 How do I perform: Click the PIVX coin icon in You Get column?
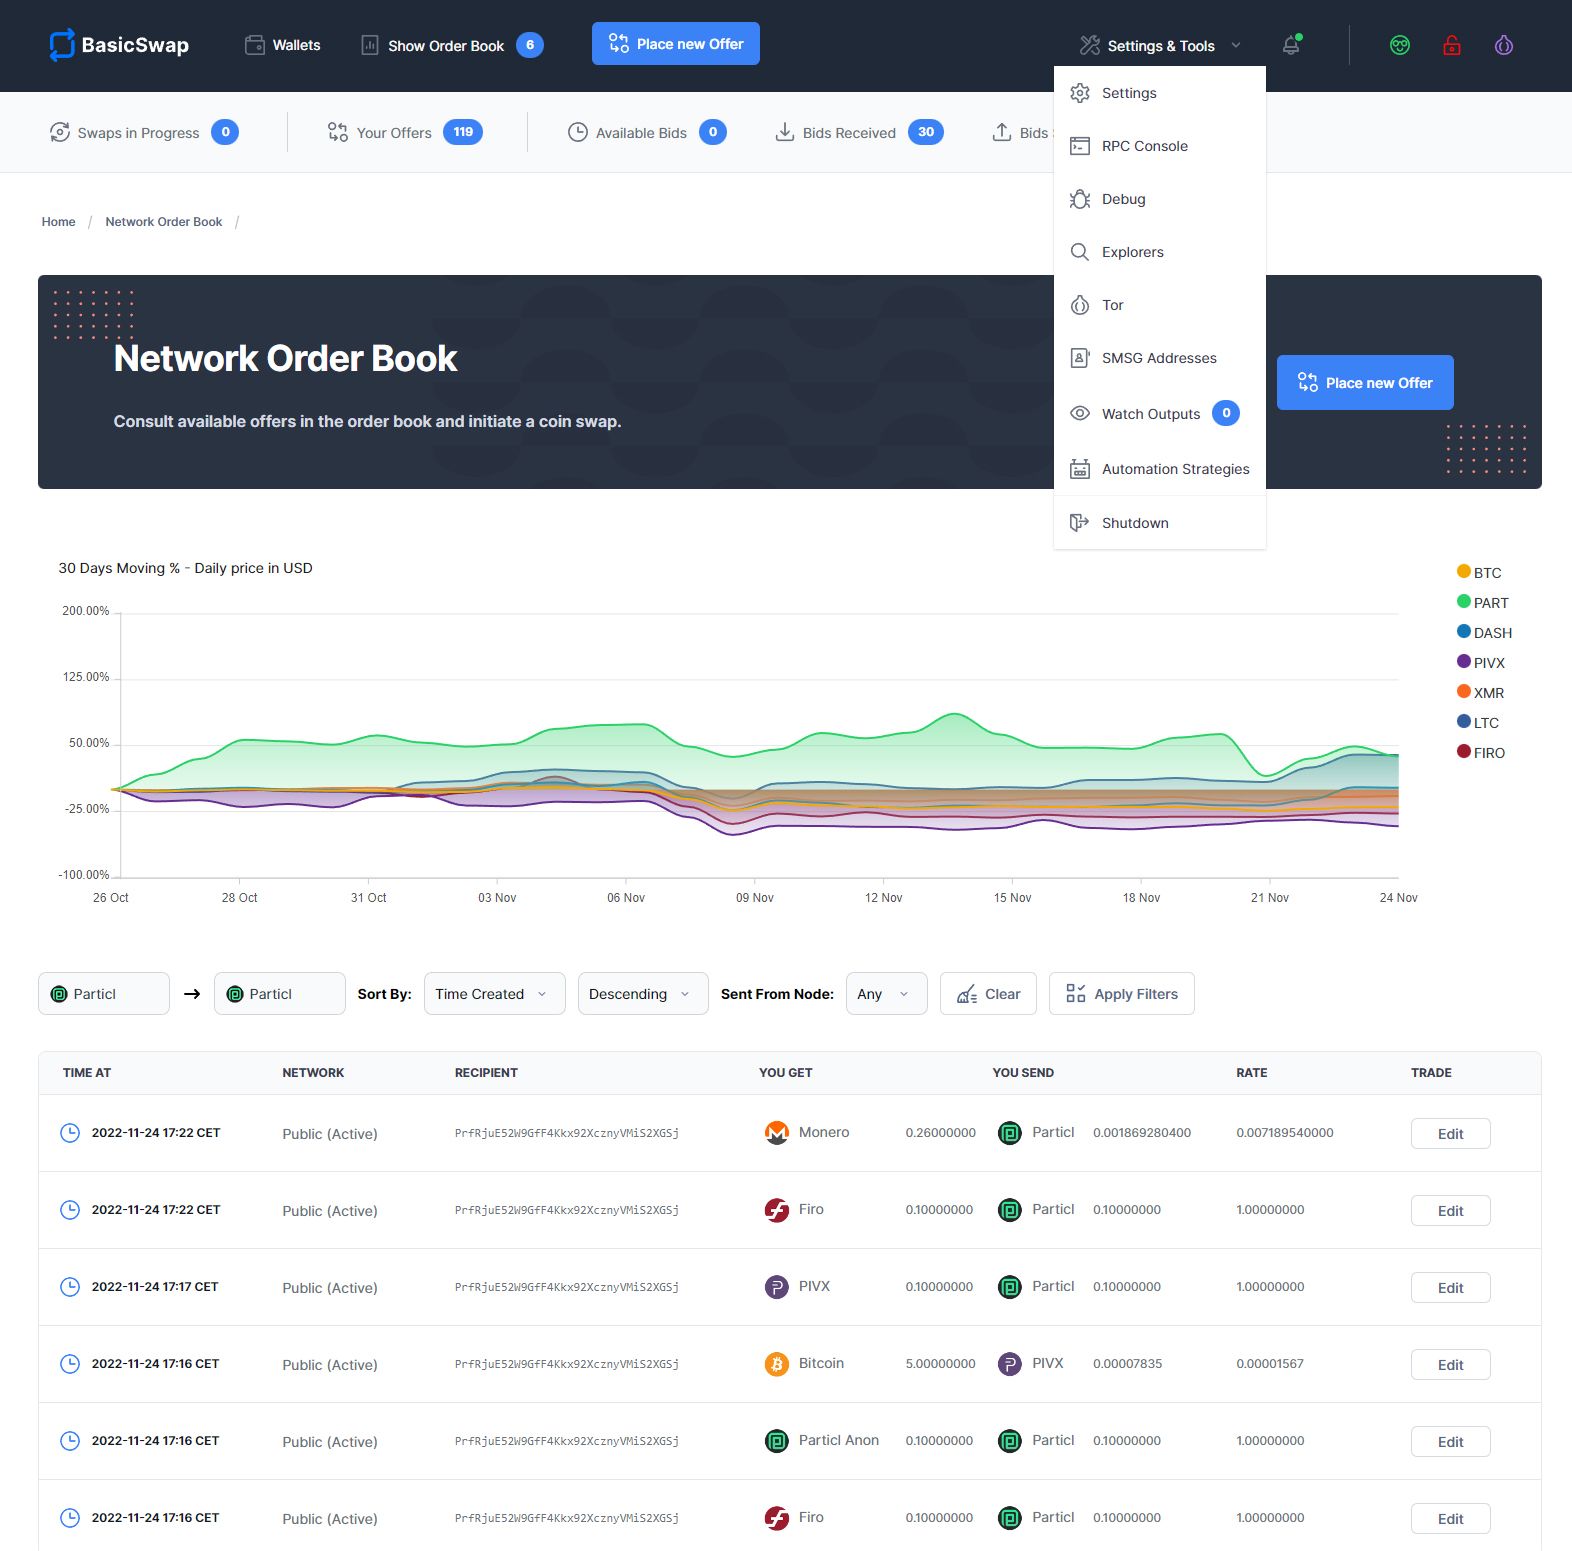[777, 1287]
